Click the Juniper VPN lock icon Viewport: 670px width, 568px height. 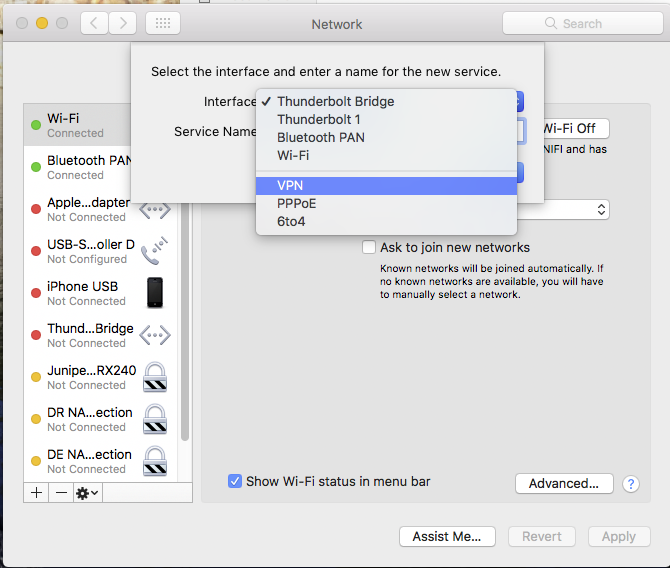point(155,377)
